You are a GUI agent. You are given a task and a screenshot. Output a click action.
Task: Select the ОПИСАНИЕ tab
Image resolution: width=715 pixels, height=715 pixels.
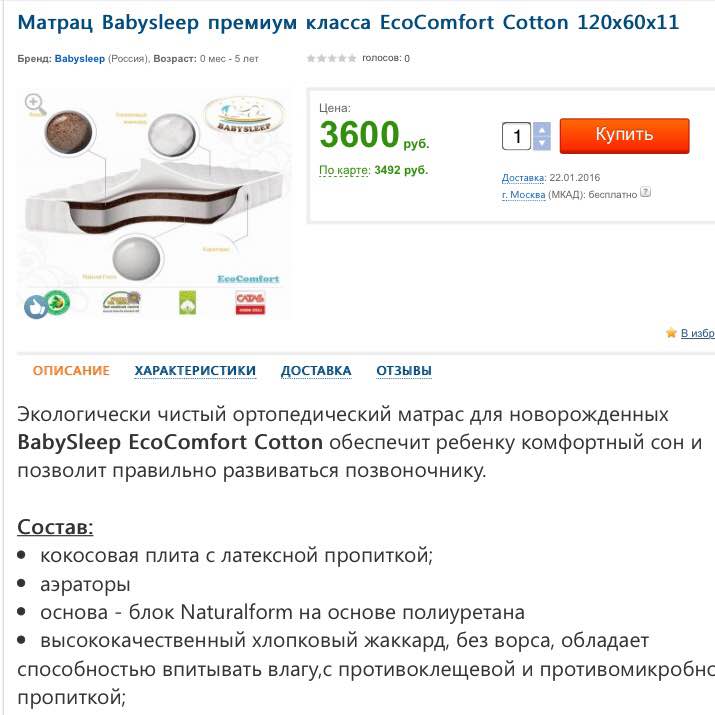[71, 371]
